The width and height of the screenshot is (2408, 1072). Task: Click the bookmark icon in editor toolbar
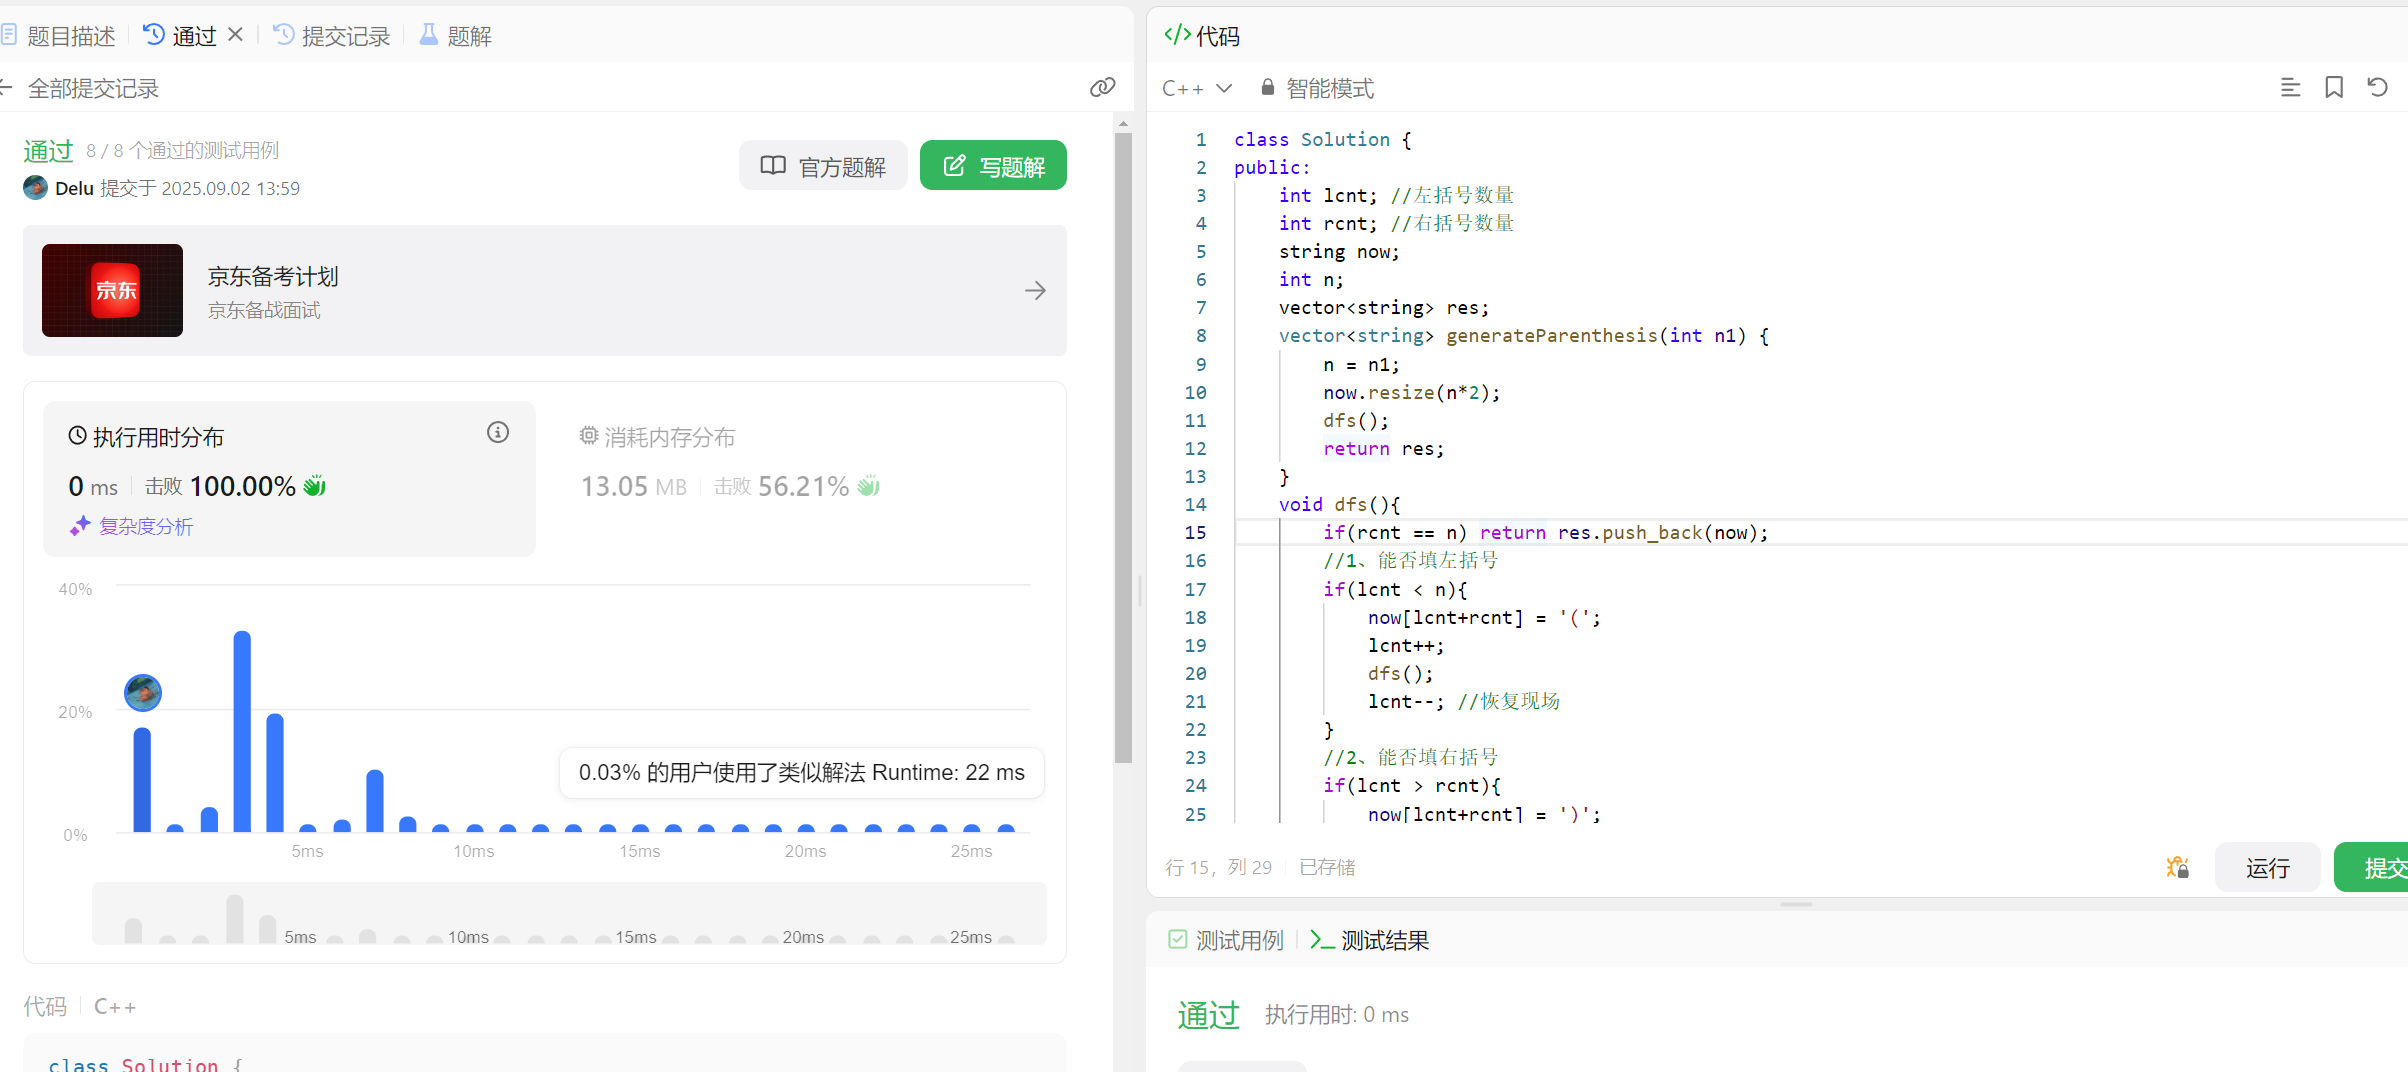click(x=2334, y=88)
